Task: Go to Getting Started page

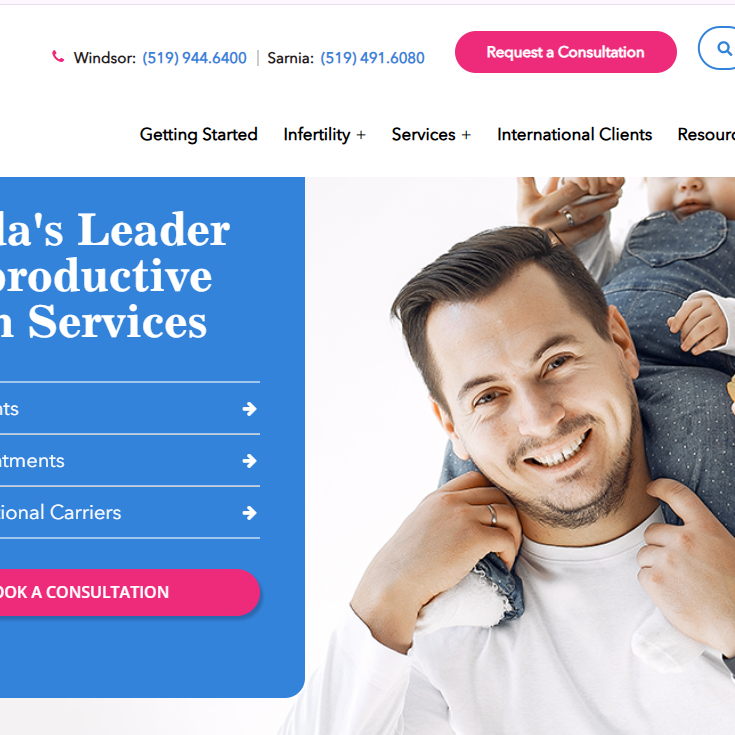Action: point(199,135)
